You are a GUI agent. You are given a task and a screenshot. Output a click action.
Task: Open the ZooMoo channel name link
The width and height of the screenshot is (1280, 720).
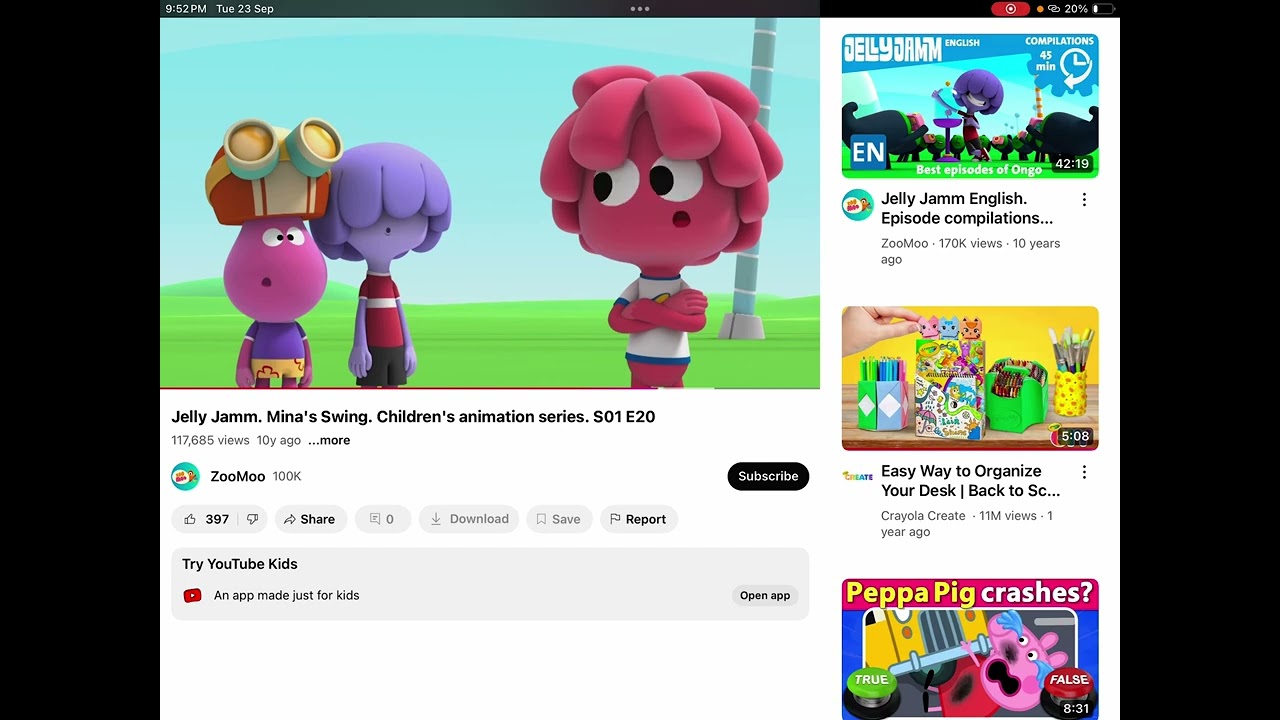point(238,476)
